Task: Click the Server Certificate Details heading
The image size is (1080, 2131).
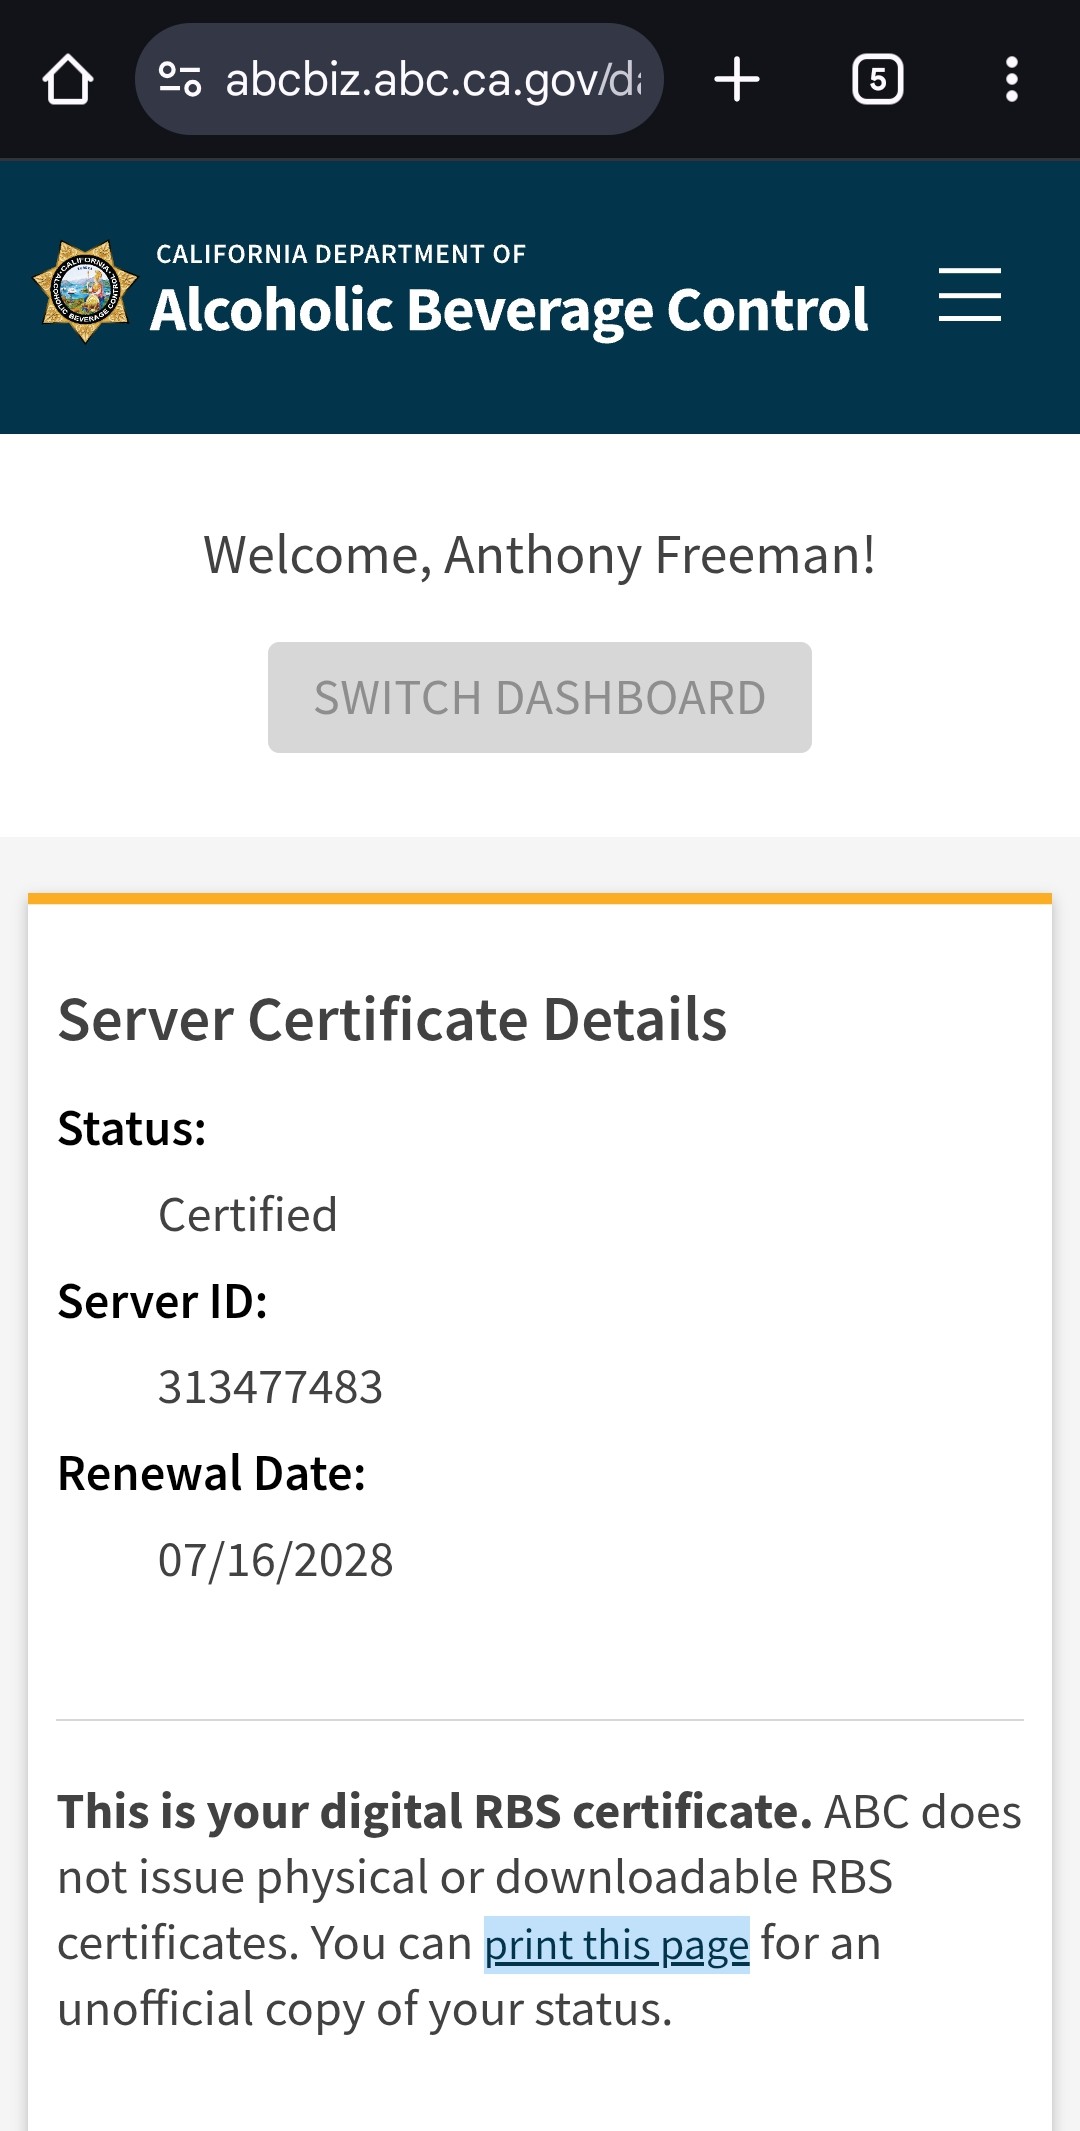Action: 392,1020
